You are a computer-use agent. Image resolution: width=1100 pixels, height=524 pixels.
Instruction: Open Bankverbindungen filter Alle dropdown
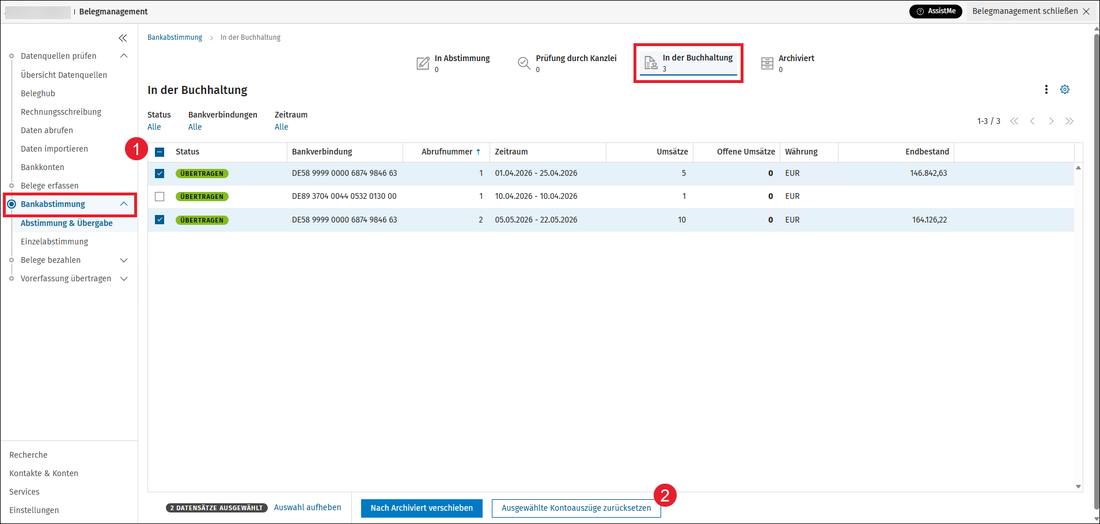click(195, 127)
